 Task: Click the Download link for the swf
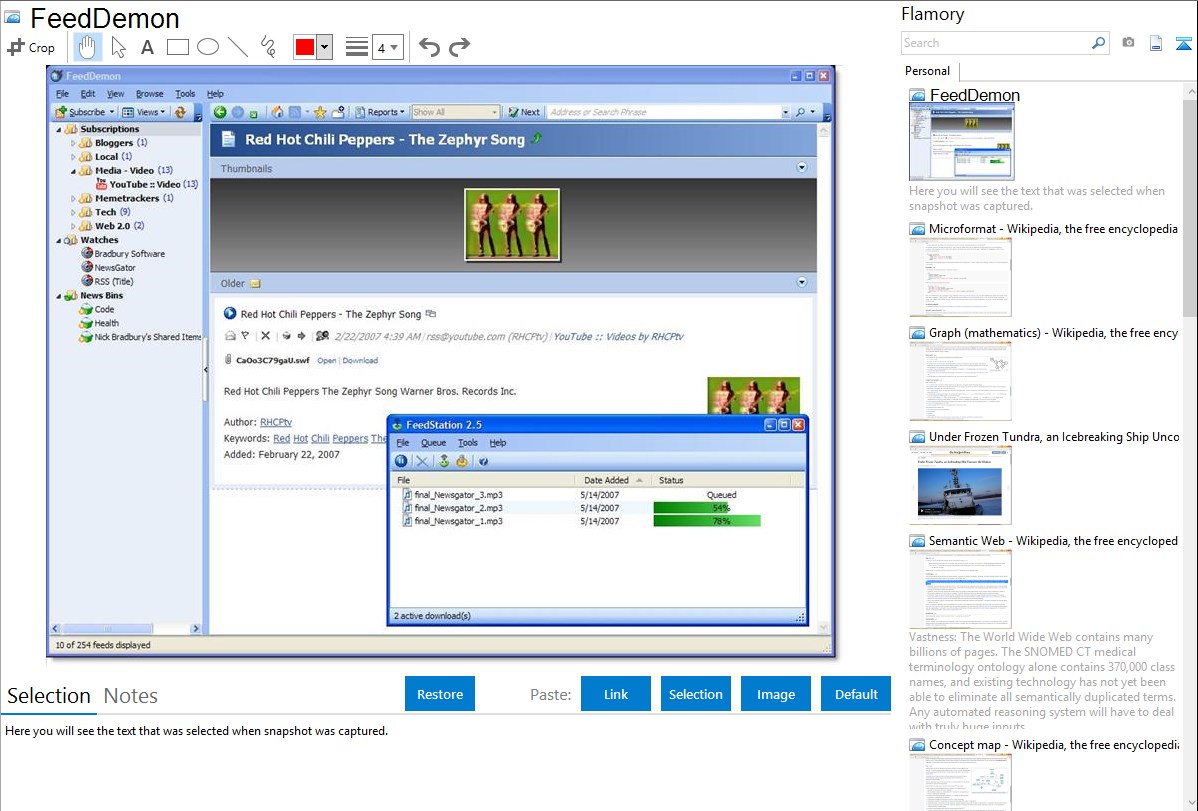pyautogui.click(x=360, y=361)
